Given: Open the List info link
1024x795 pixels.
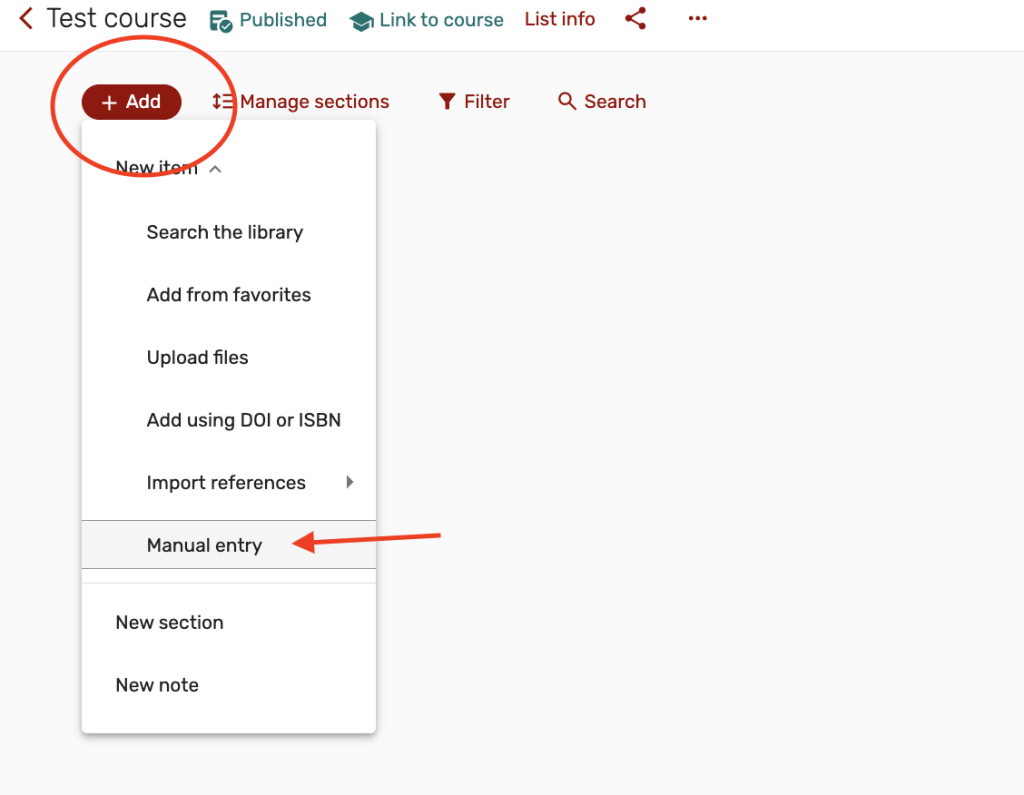Looking at the screenshot, I should [559, 19].
